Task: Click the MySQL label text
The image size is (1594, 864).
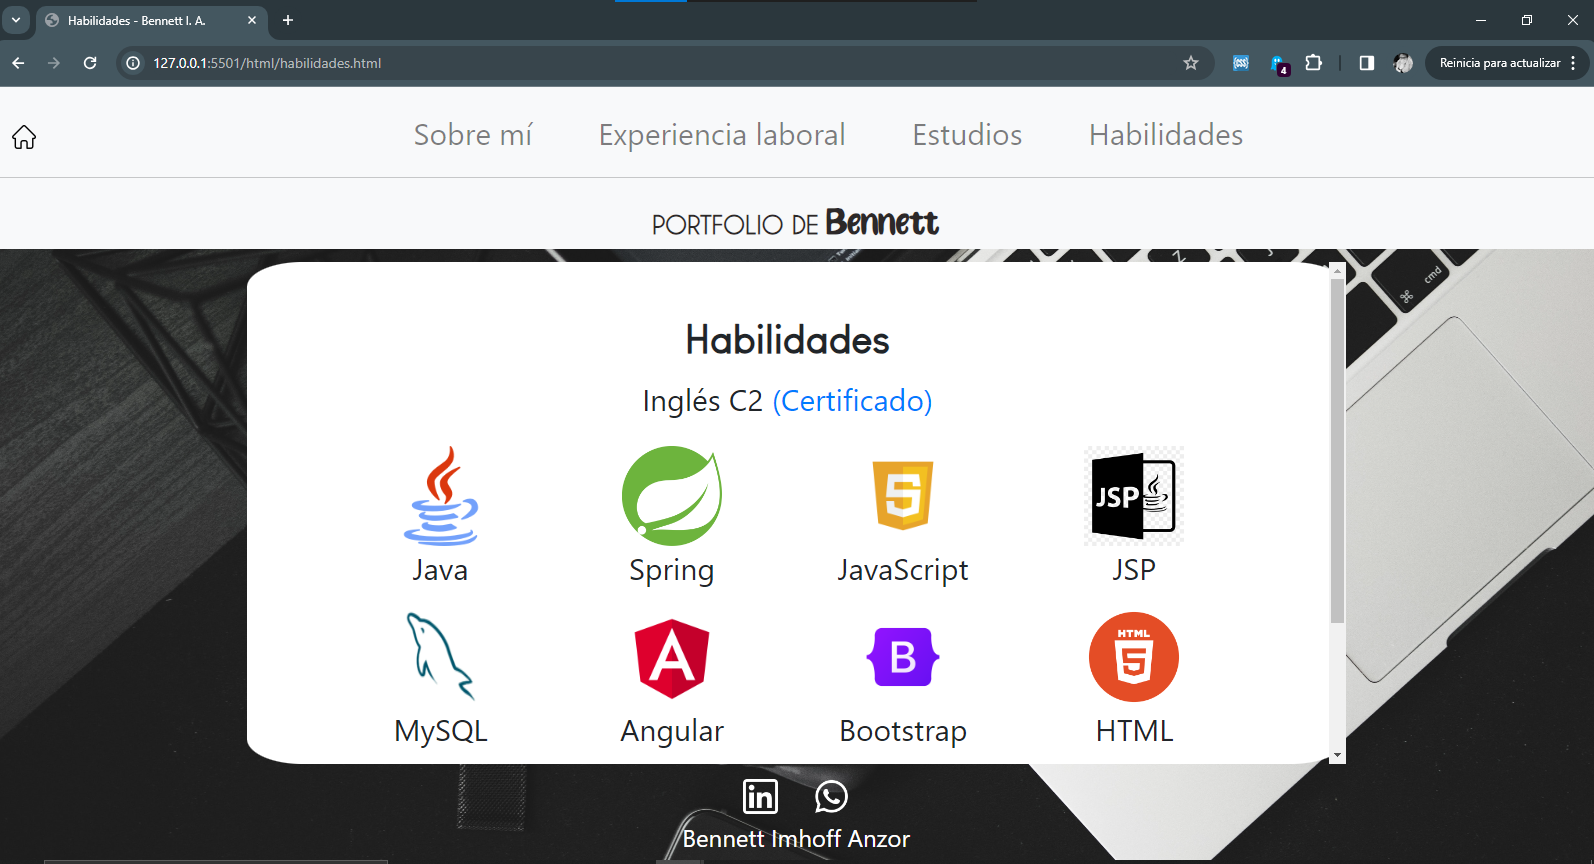Action: click(x=441, y=732)
